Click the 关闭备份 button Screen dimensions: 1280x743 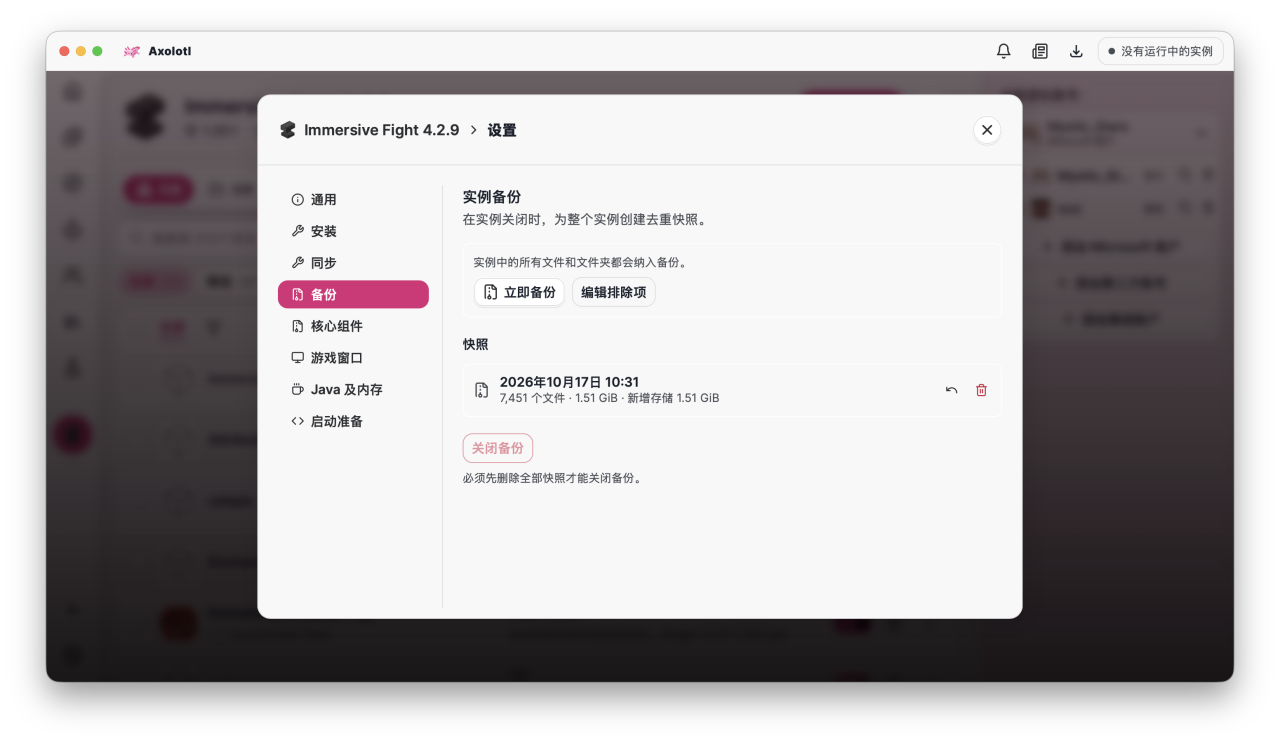click(x=498, y=448)
